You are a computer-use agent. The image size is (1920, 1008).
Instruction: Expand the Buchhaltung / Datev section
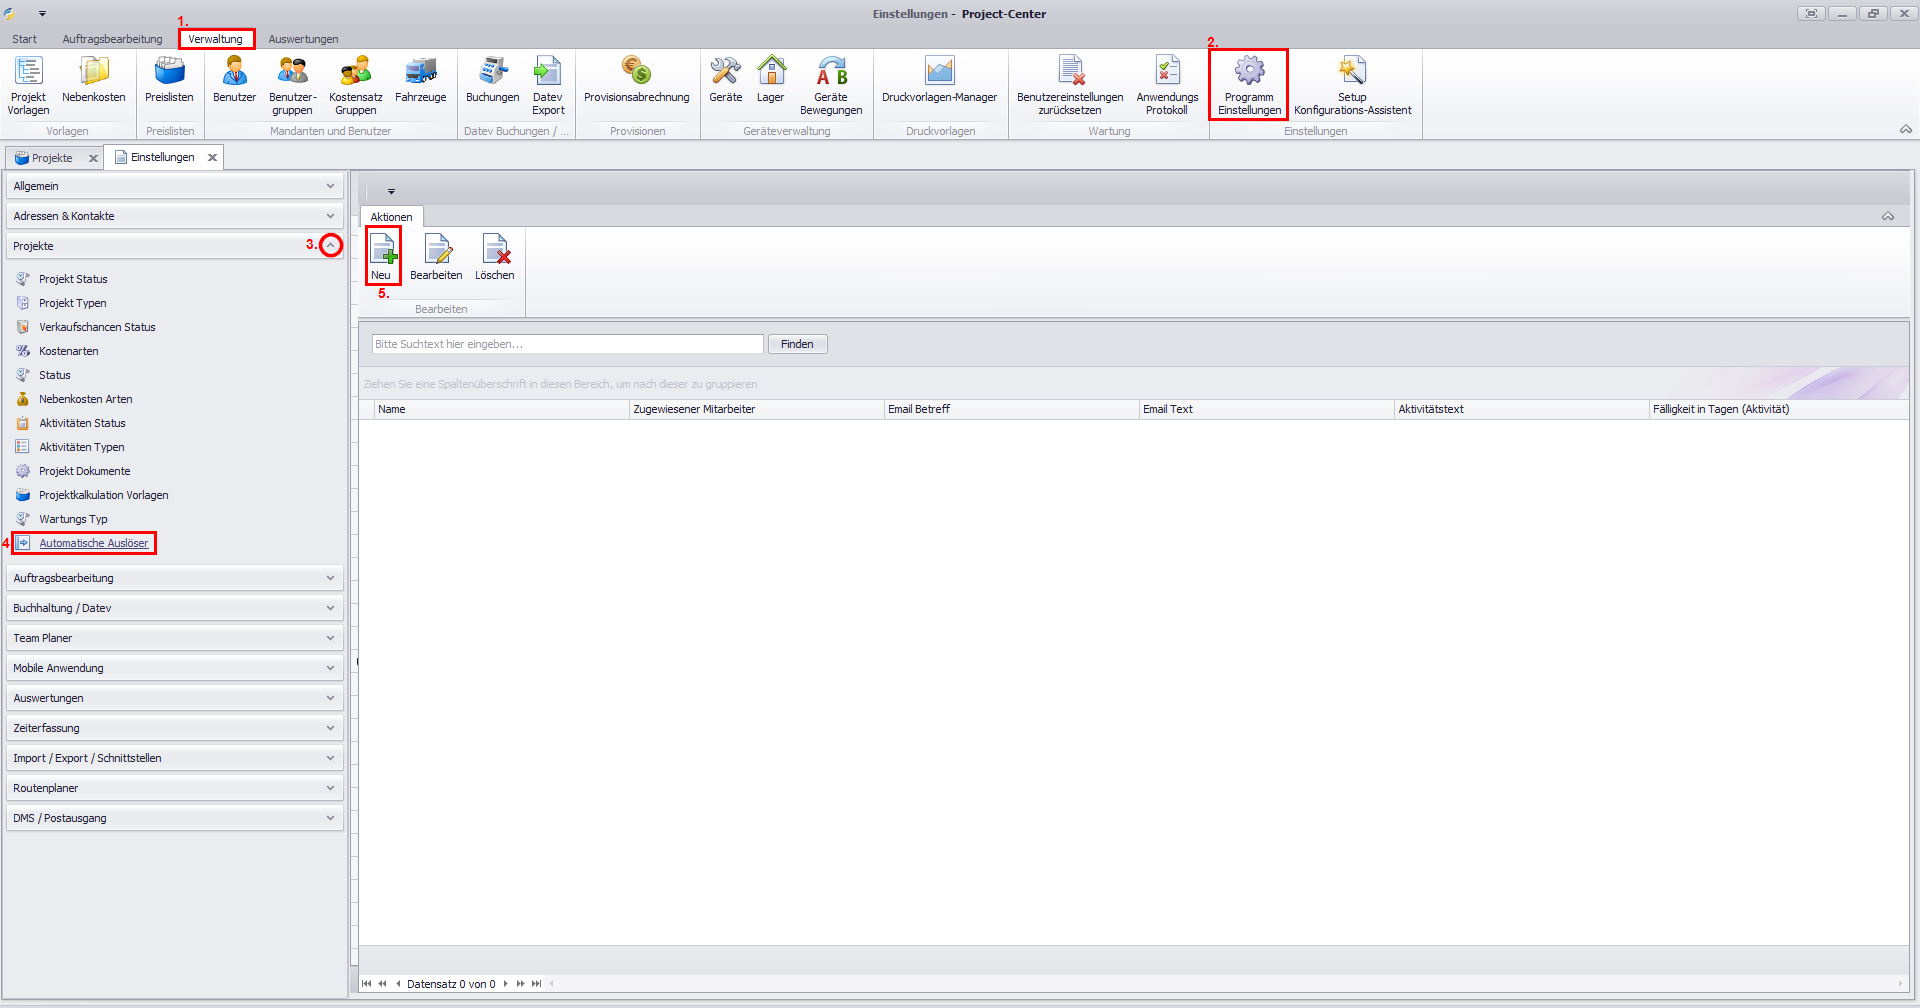(330, 608)
